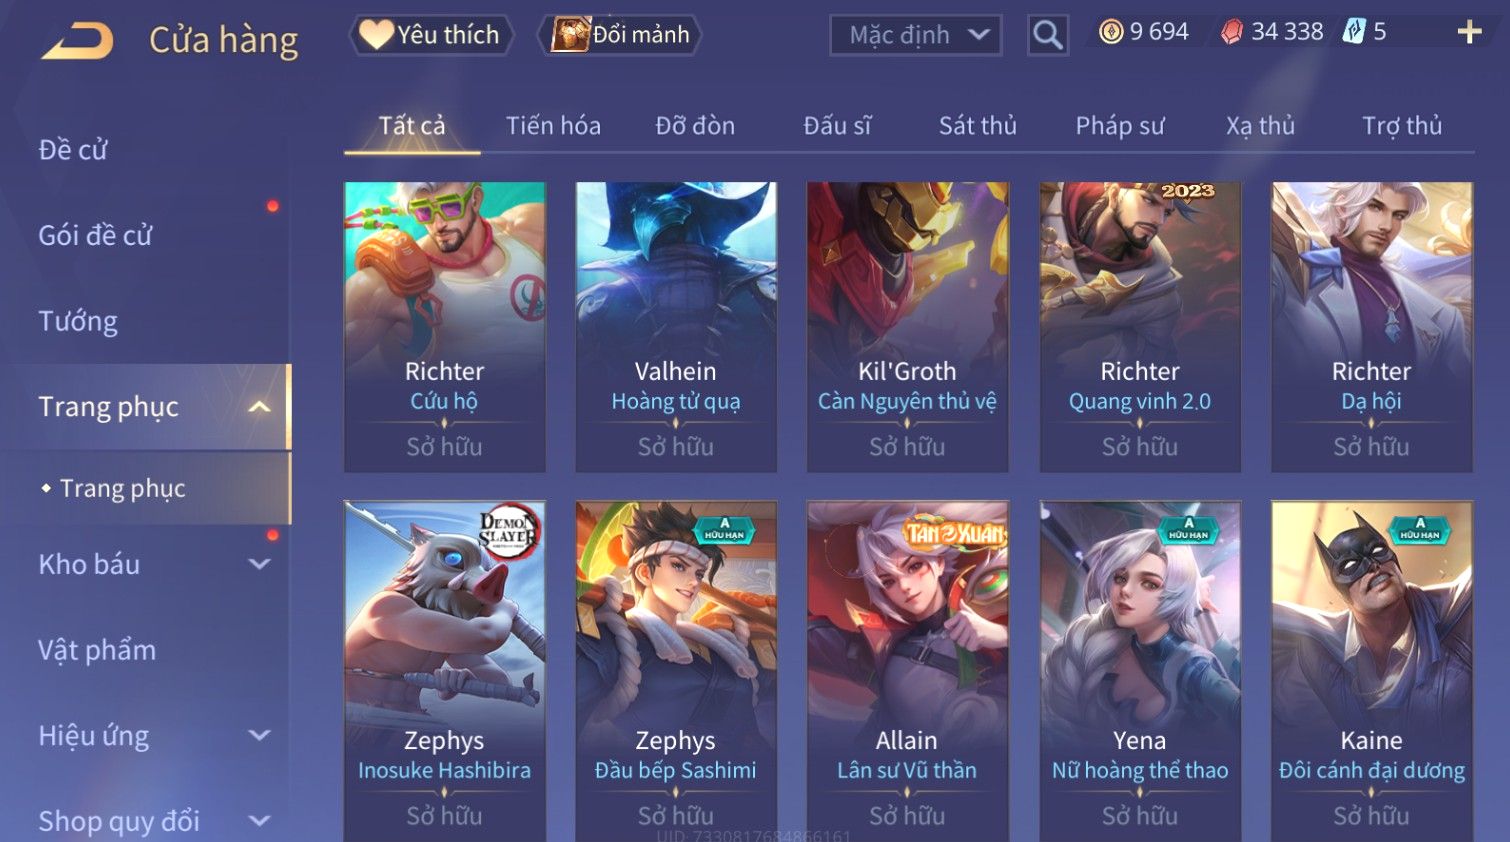Click the plus icon to add currency
This screenshot has height=842, width=1510.
[x=1469, y=33]
